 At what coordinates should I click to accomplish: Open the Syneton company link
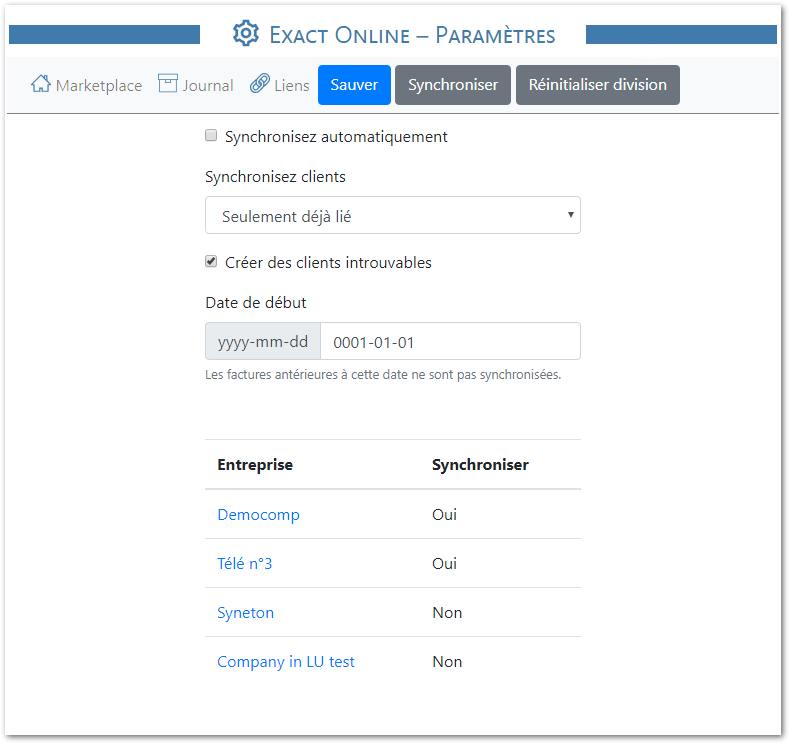pyautogui.click(x=246, y=613)
